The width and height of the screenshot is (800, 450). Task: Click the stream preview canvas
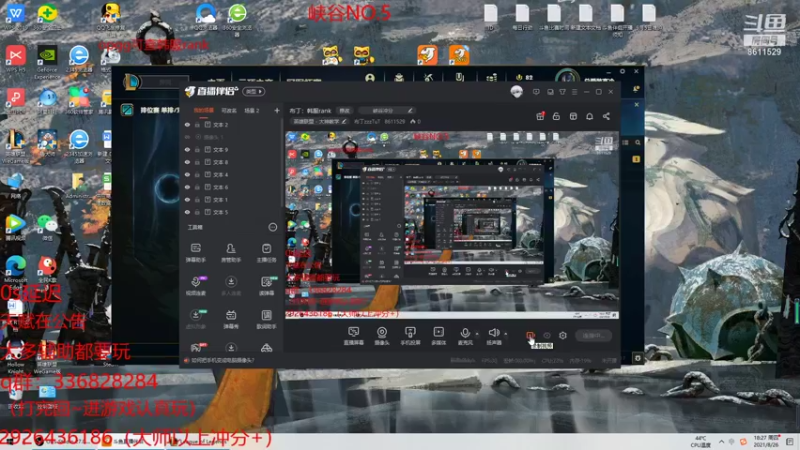(452, 225)
